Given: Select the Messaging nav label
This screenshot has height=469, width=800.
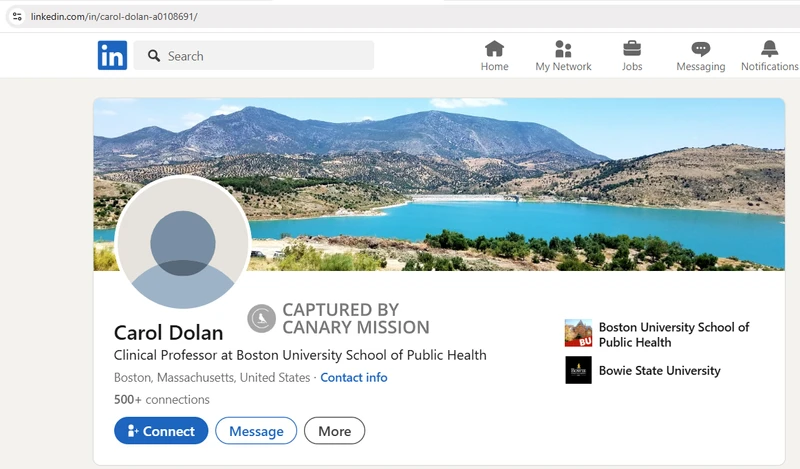Looking at the screenshot, I should point(701,66).
